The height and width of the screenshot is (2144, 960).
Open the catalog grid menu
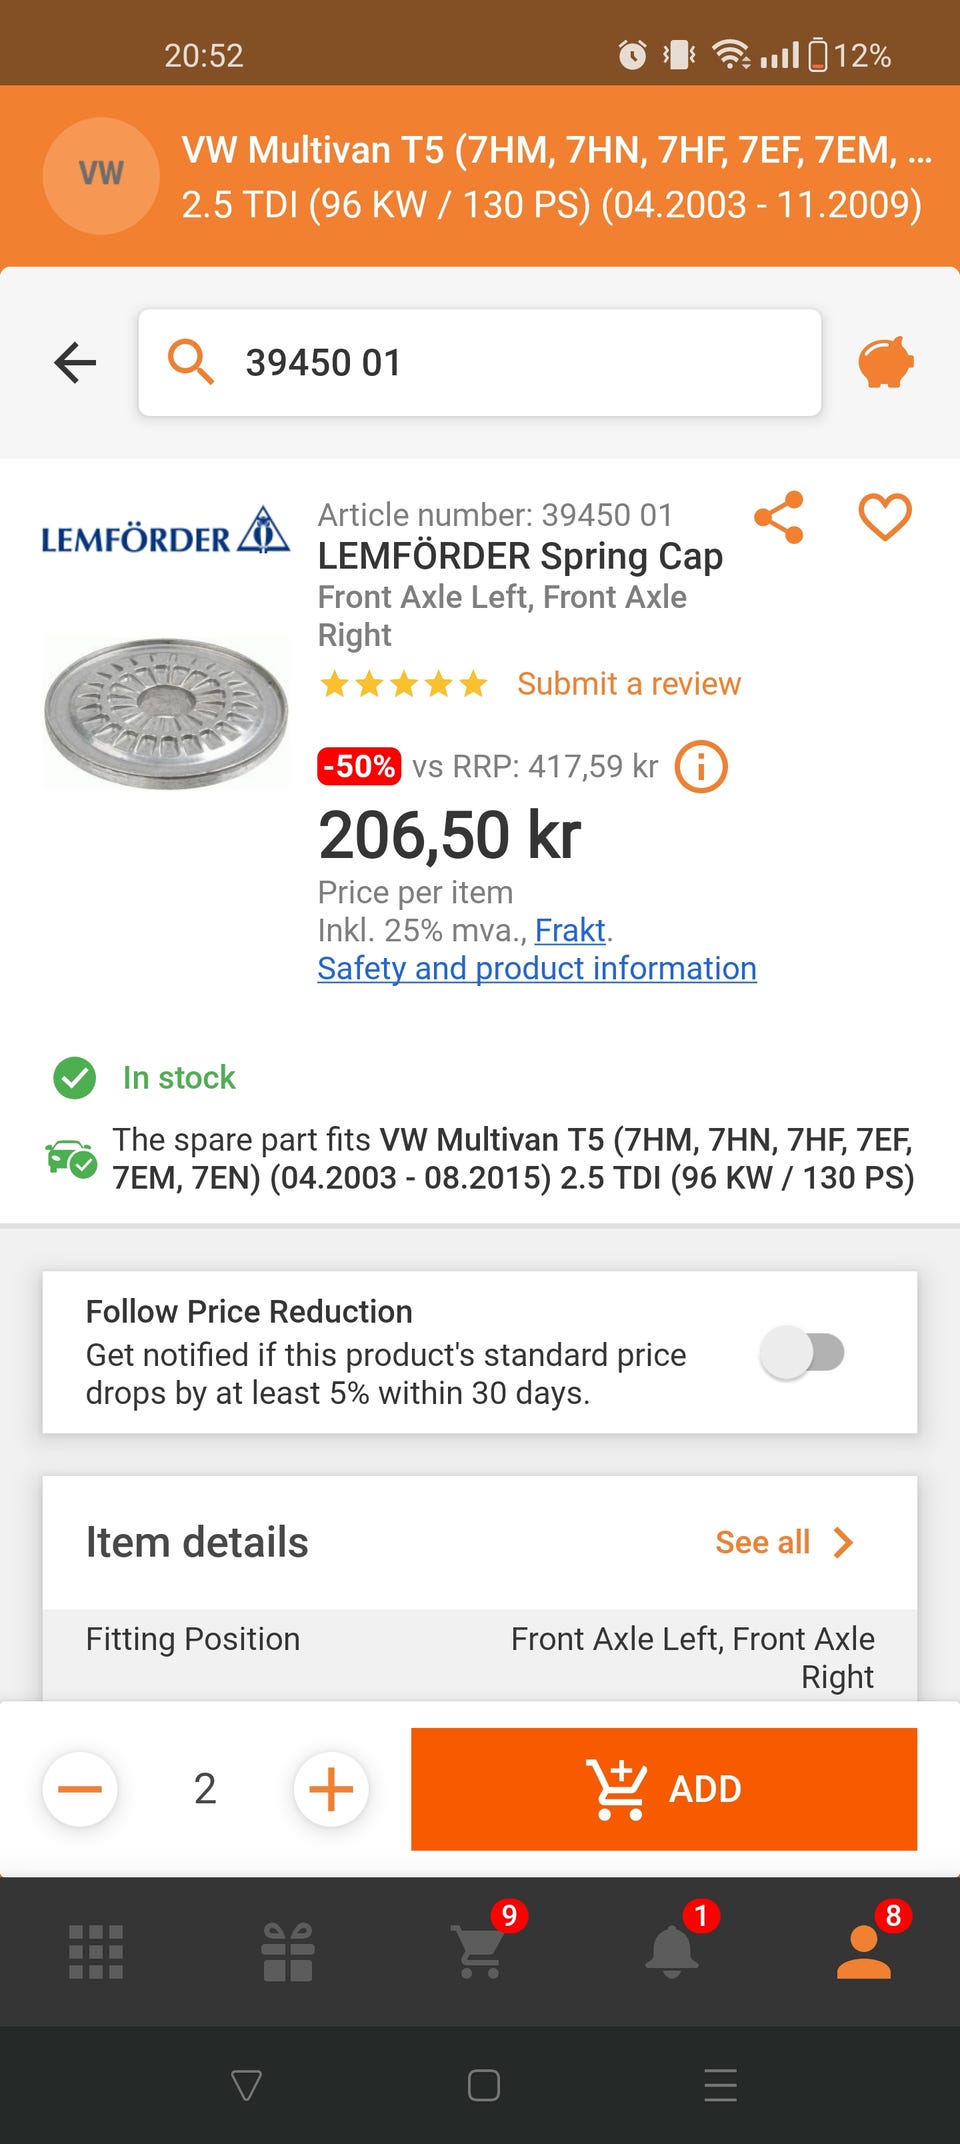point(96,1951)
